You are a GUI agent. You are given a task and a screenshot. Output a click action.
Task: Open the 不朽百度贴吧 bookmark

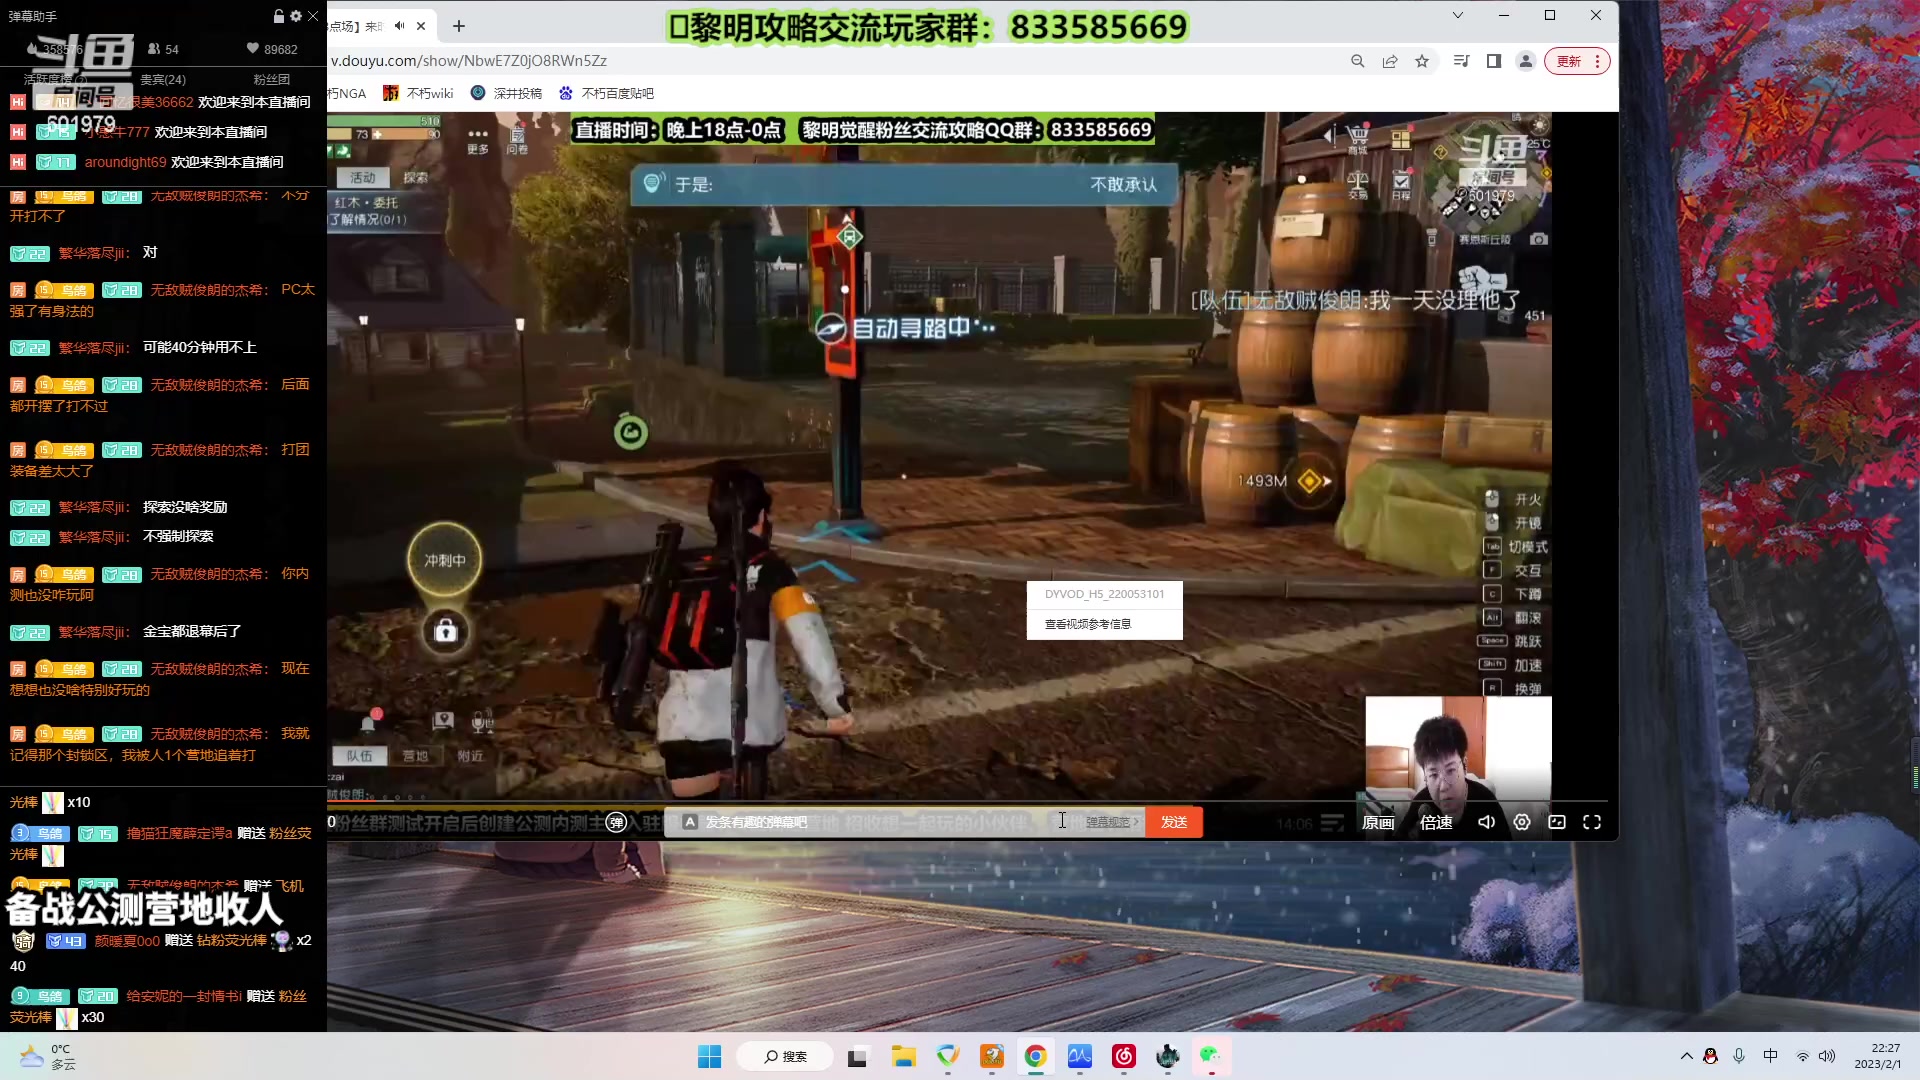coord(606,93)
